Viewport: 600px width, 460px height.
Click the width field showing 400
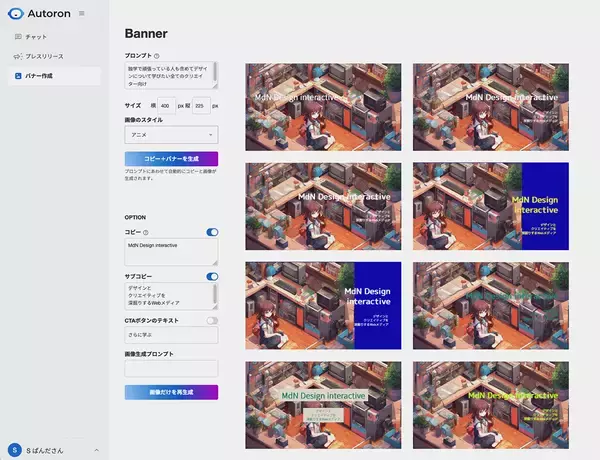click(166, 106)
